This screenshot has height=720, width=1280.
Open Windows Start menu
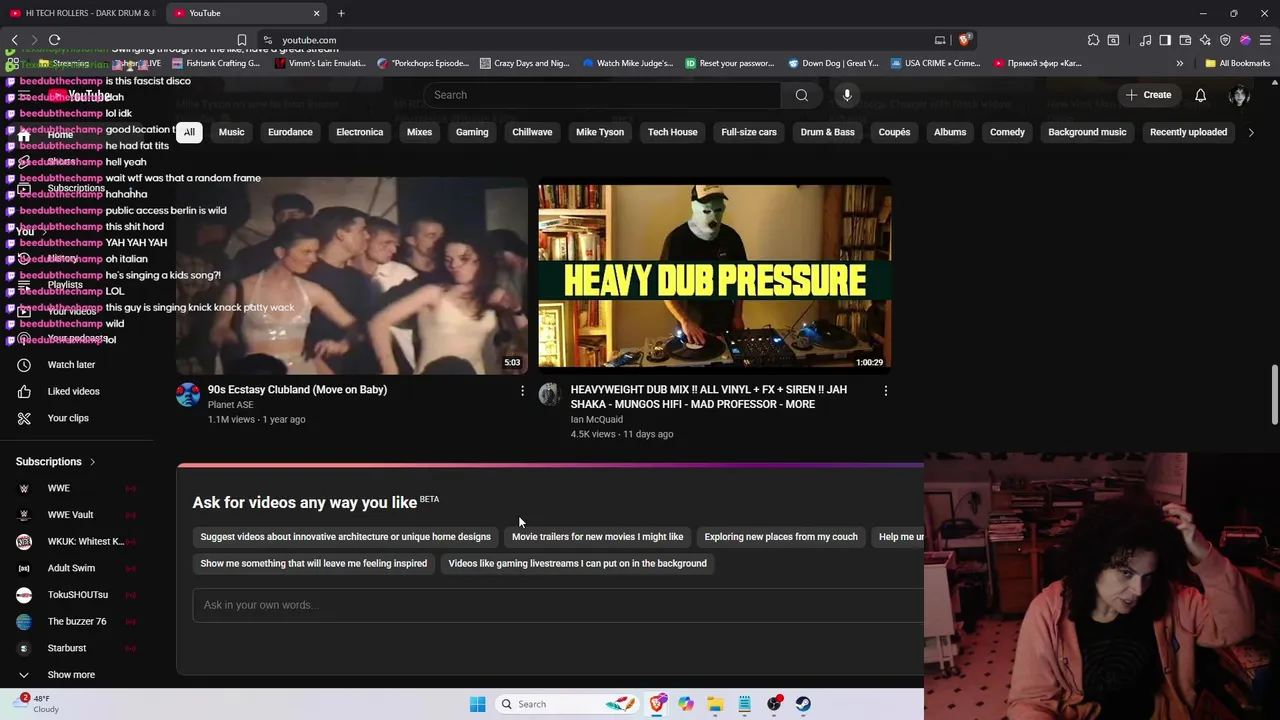pyautogui.click(x=477, y=704)
